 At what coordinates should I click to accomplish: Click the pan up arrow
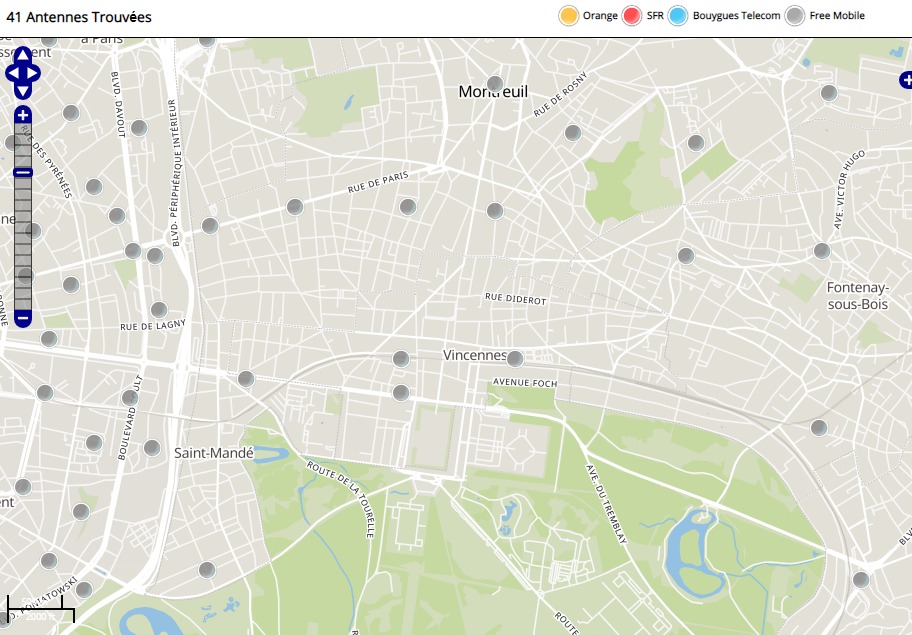coord(23,55)
